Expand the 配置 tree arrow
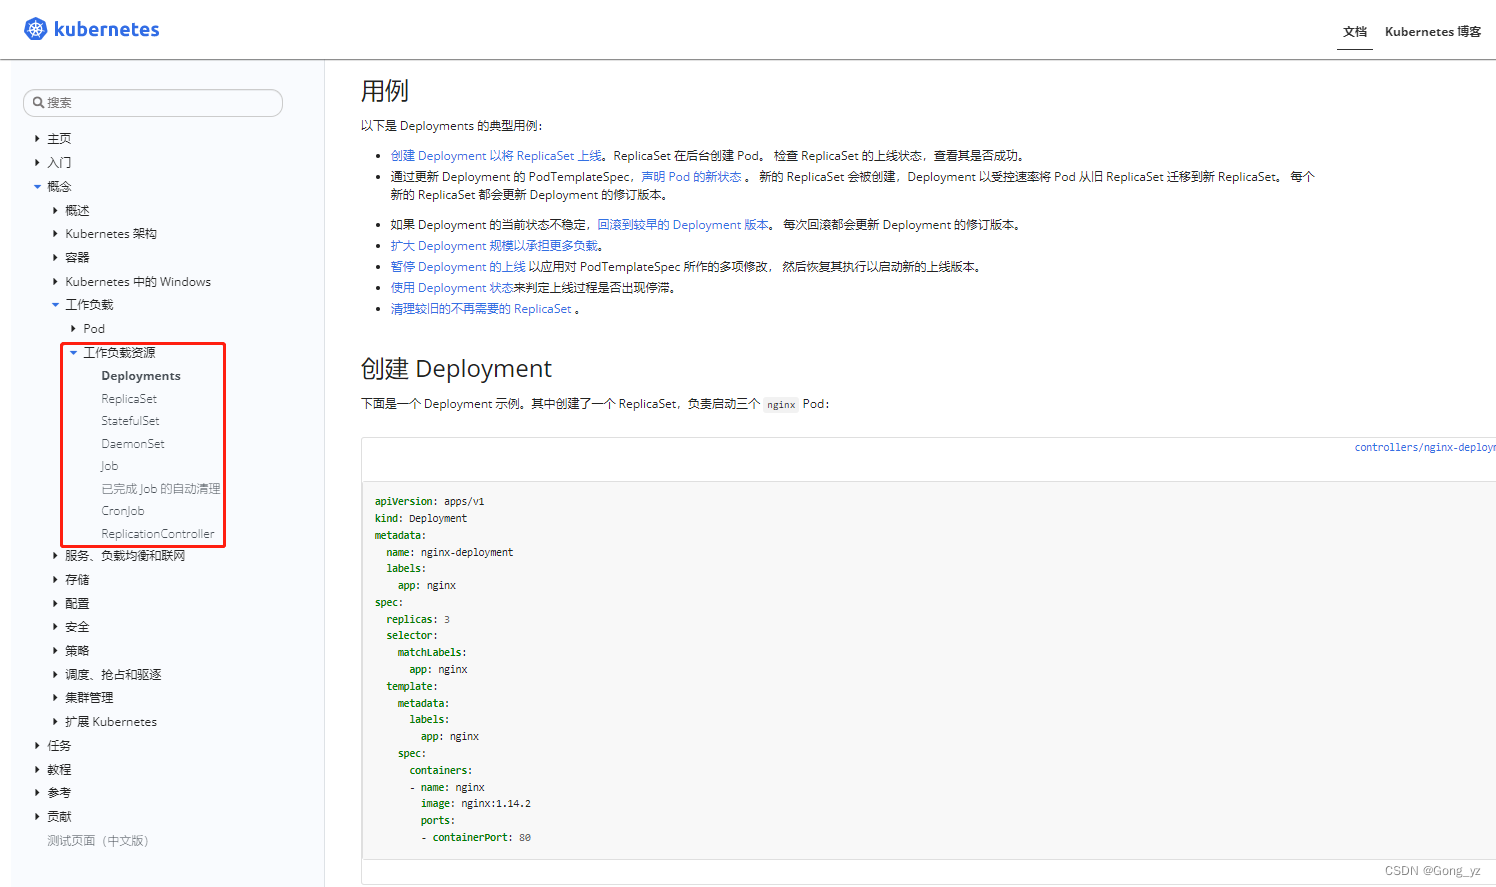The image size is (1496, 887). point(55,604)
